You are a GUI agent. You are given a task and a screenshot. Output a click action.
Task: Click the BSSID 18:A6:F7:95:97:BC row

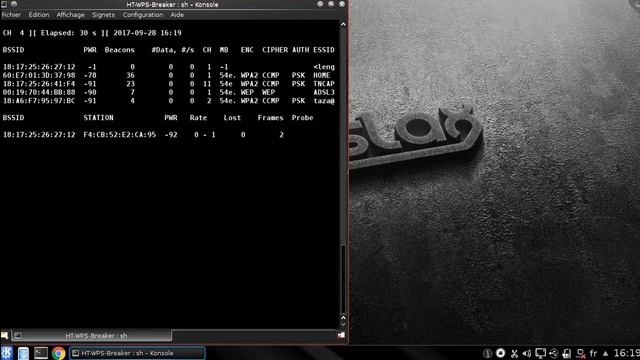pyautogui.click(x=169, y=101)
